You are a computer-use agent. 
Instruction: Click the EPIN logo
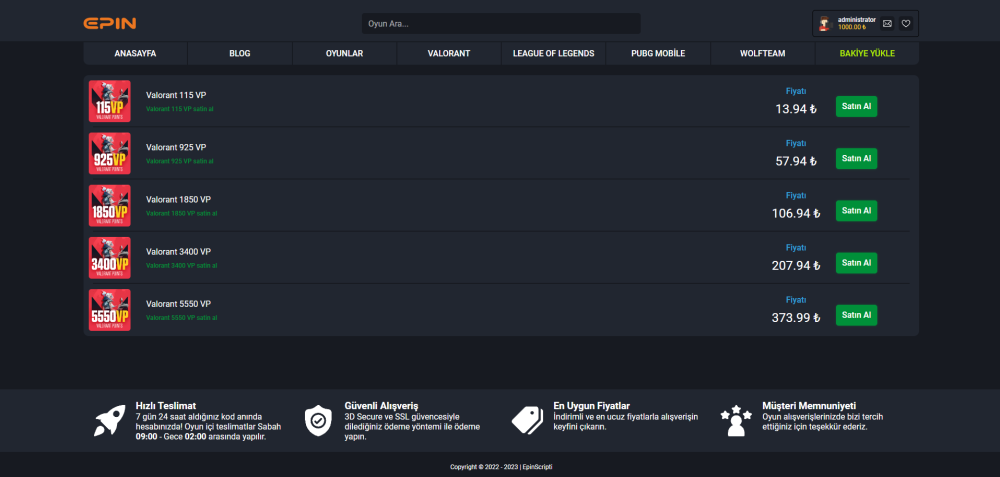click(110, 24)
